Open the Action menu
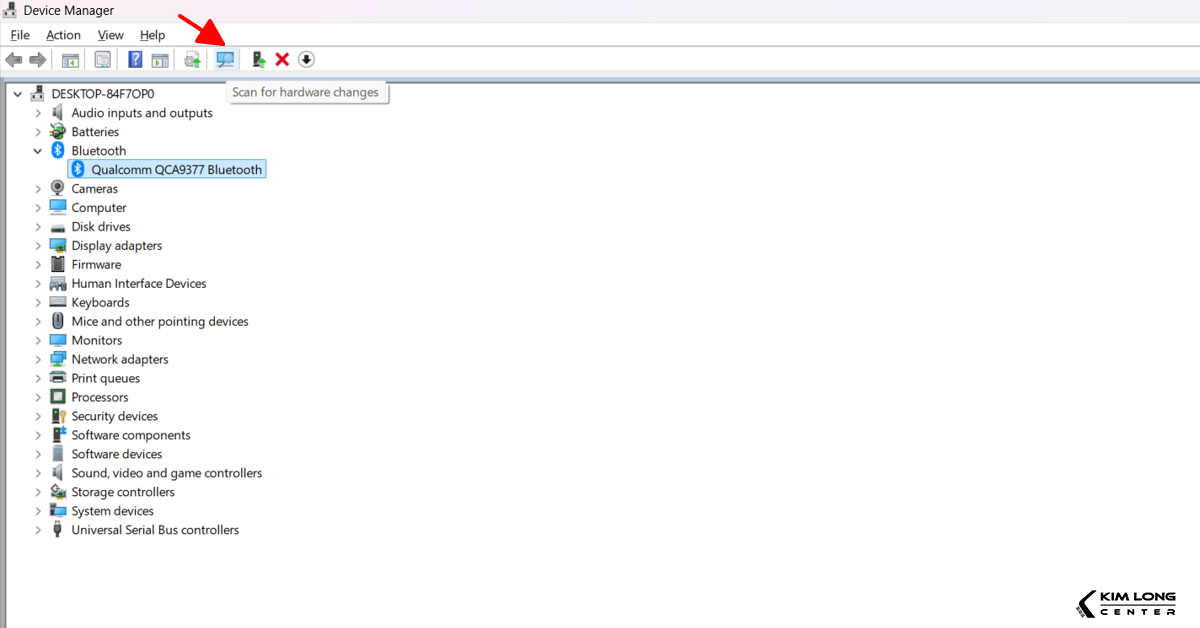 [63, 34]
